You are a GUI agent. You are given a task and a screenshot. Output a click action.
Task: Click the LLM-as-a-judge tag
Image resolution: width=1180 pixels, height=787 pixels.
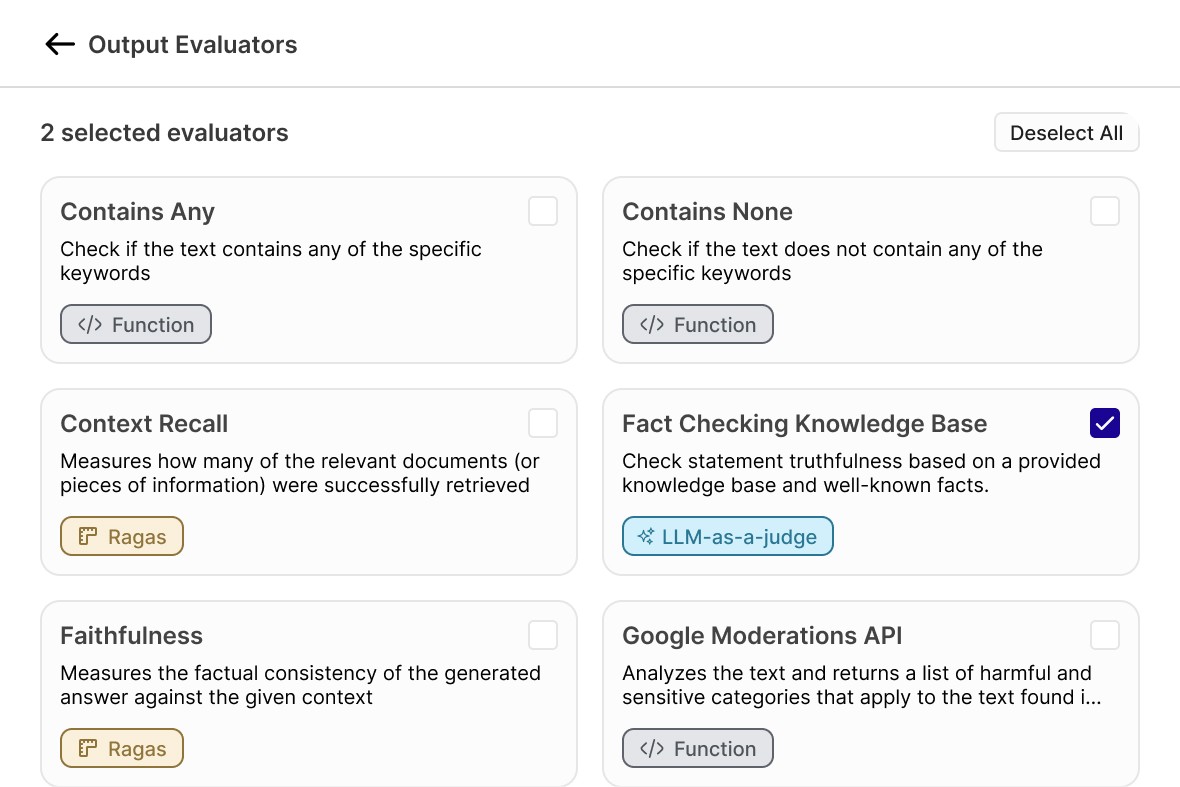(727, 537)
